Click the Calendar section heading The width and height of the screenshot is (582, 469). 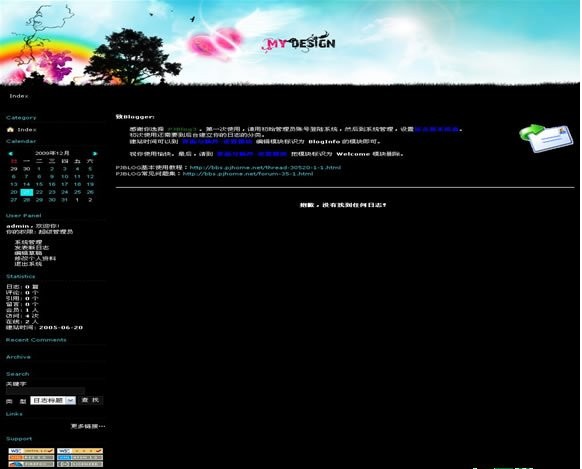(21, 141)
